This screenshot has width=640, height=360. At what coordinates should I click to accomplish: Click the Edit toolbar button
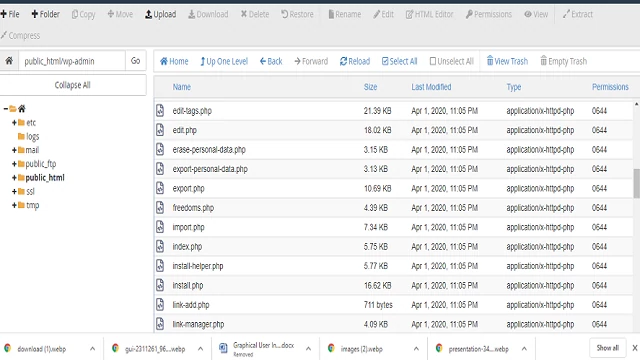(384, 14)
